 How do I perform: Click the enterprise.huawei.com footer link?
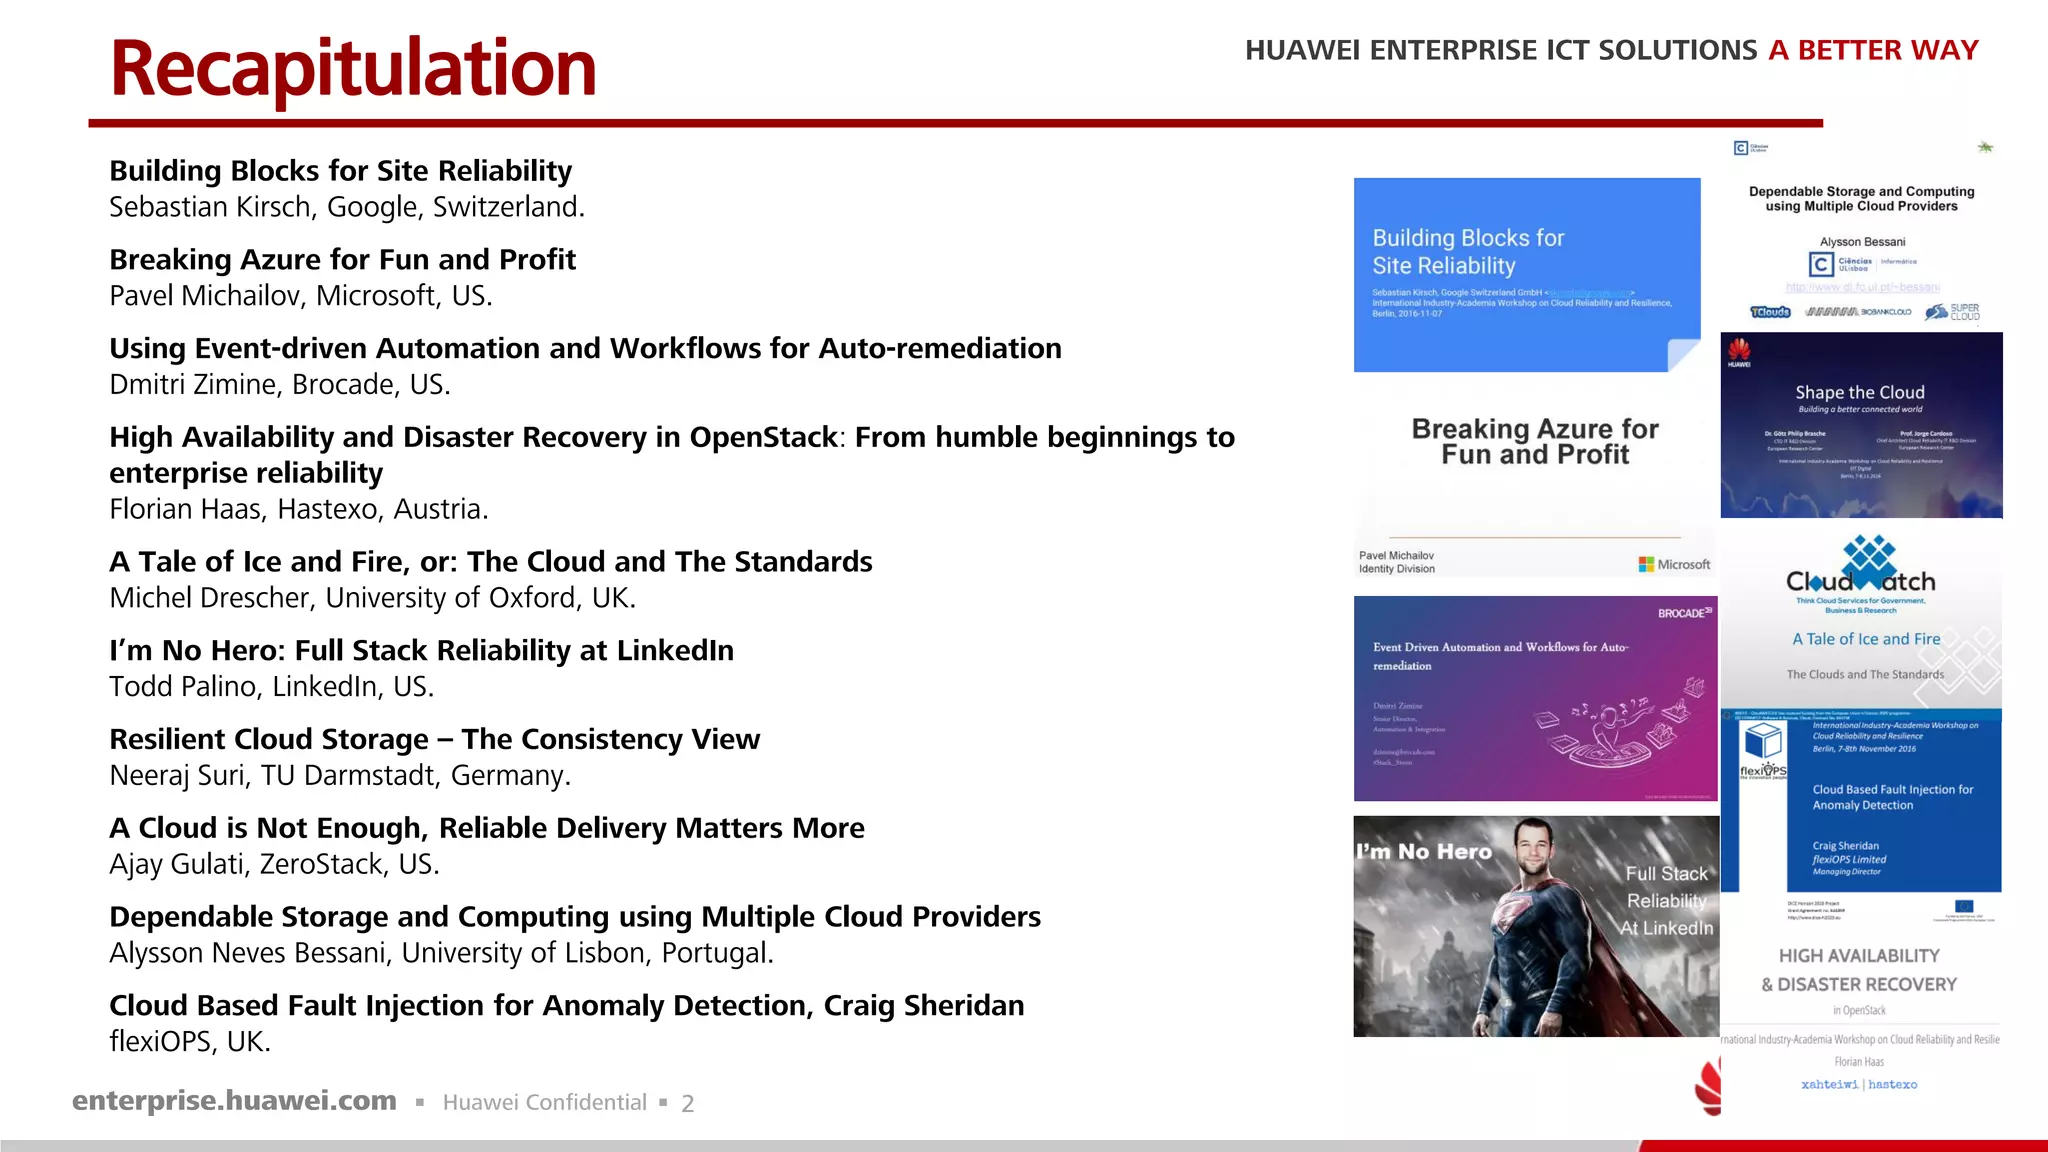(x=234, y=1101)
